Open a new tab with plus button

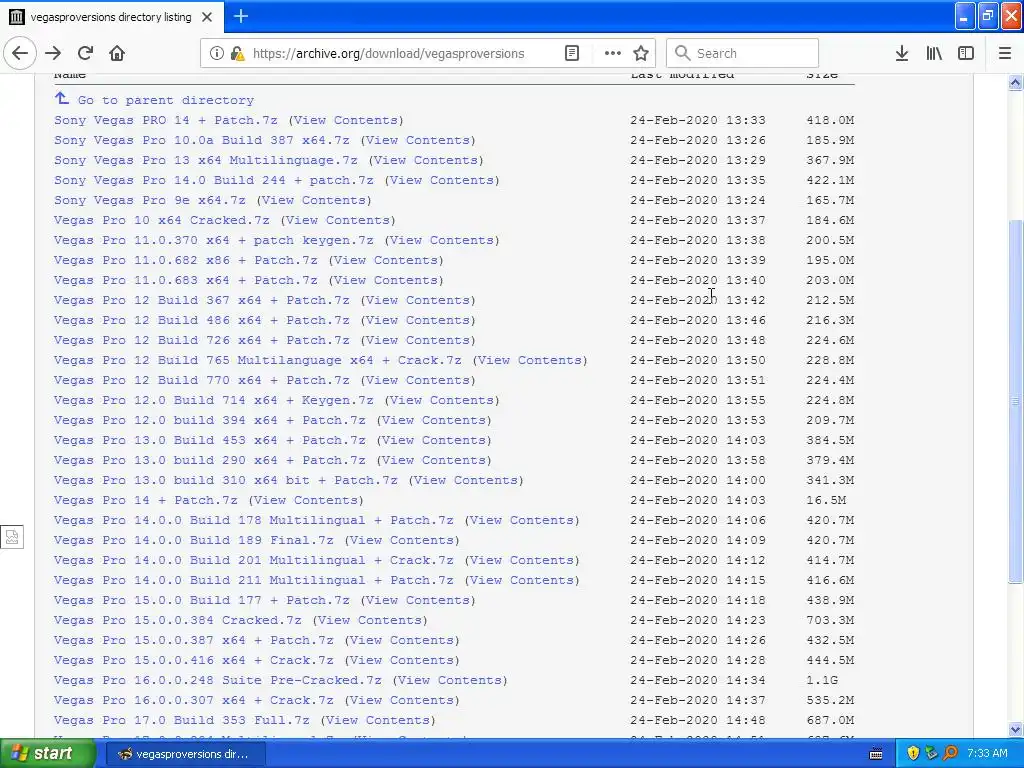(241, 16)
